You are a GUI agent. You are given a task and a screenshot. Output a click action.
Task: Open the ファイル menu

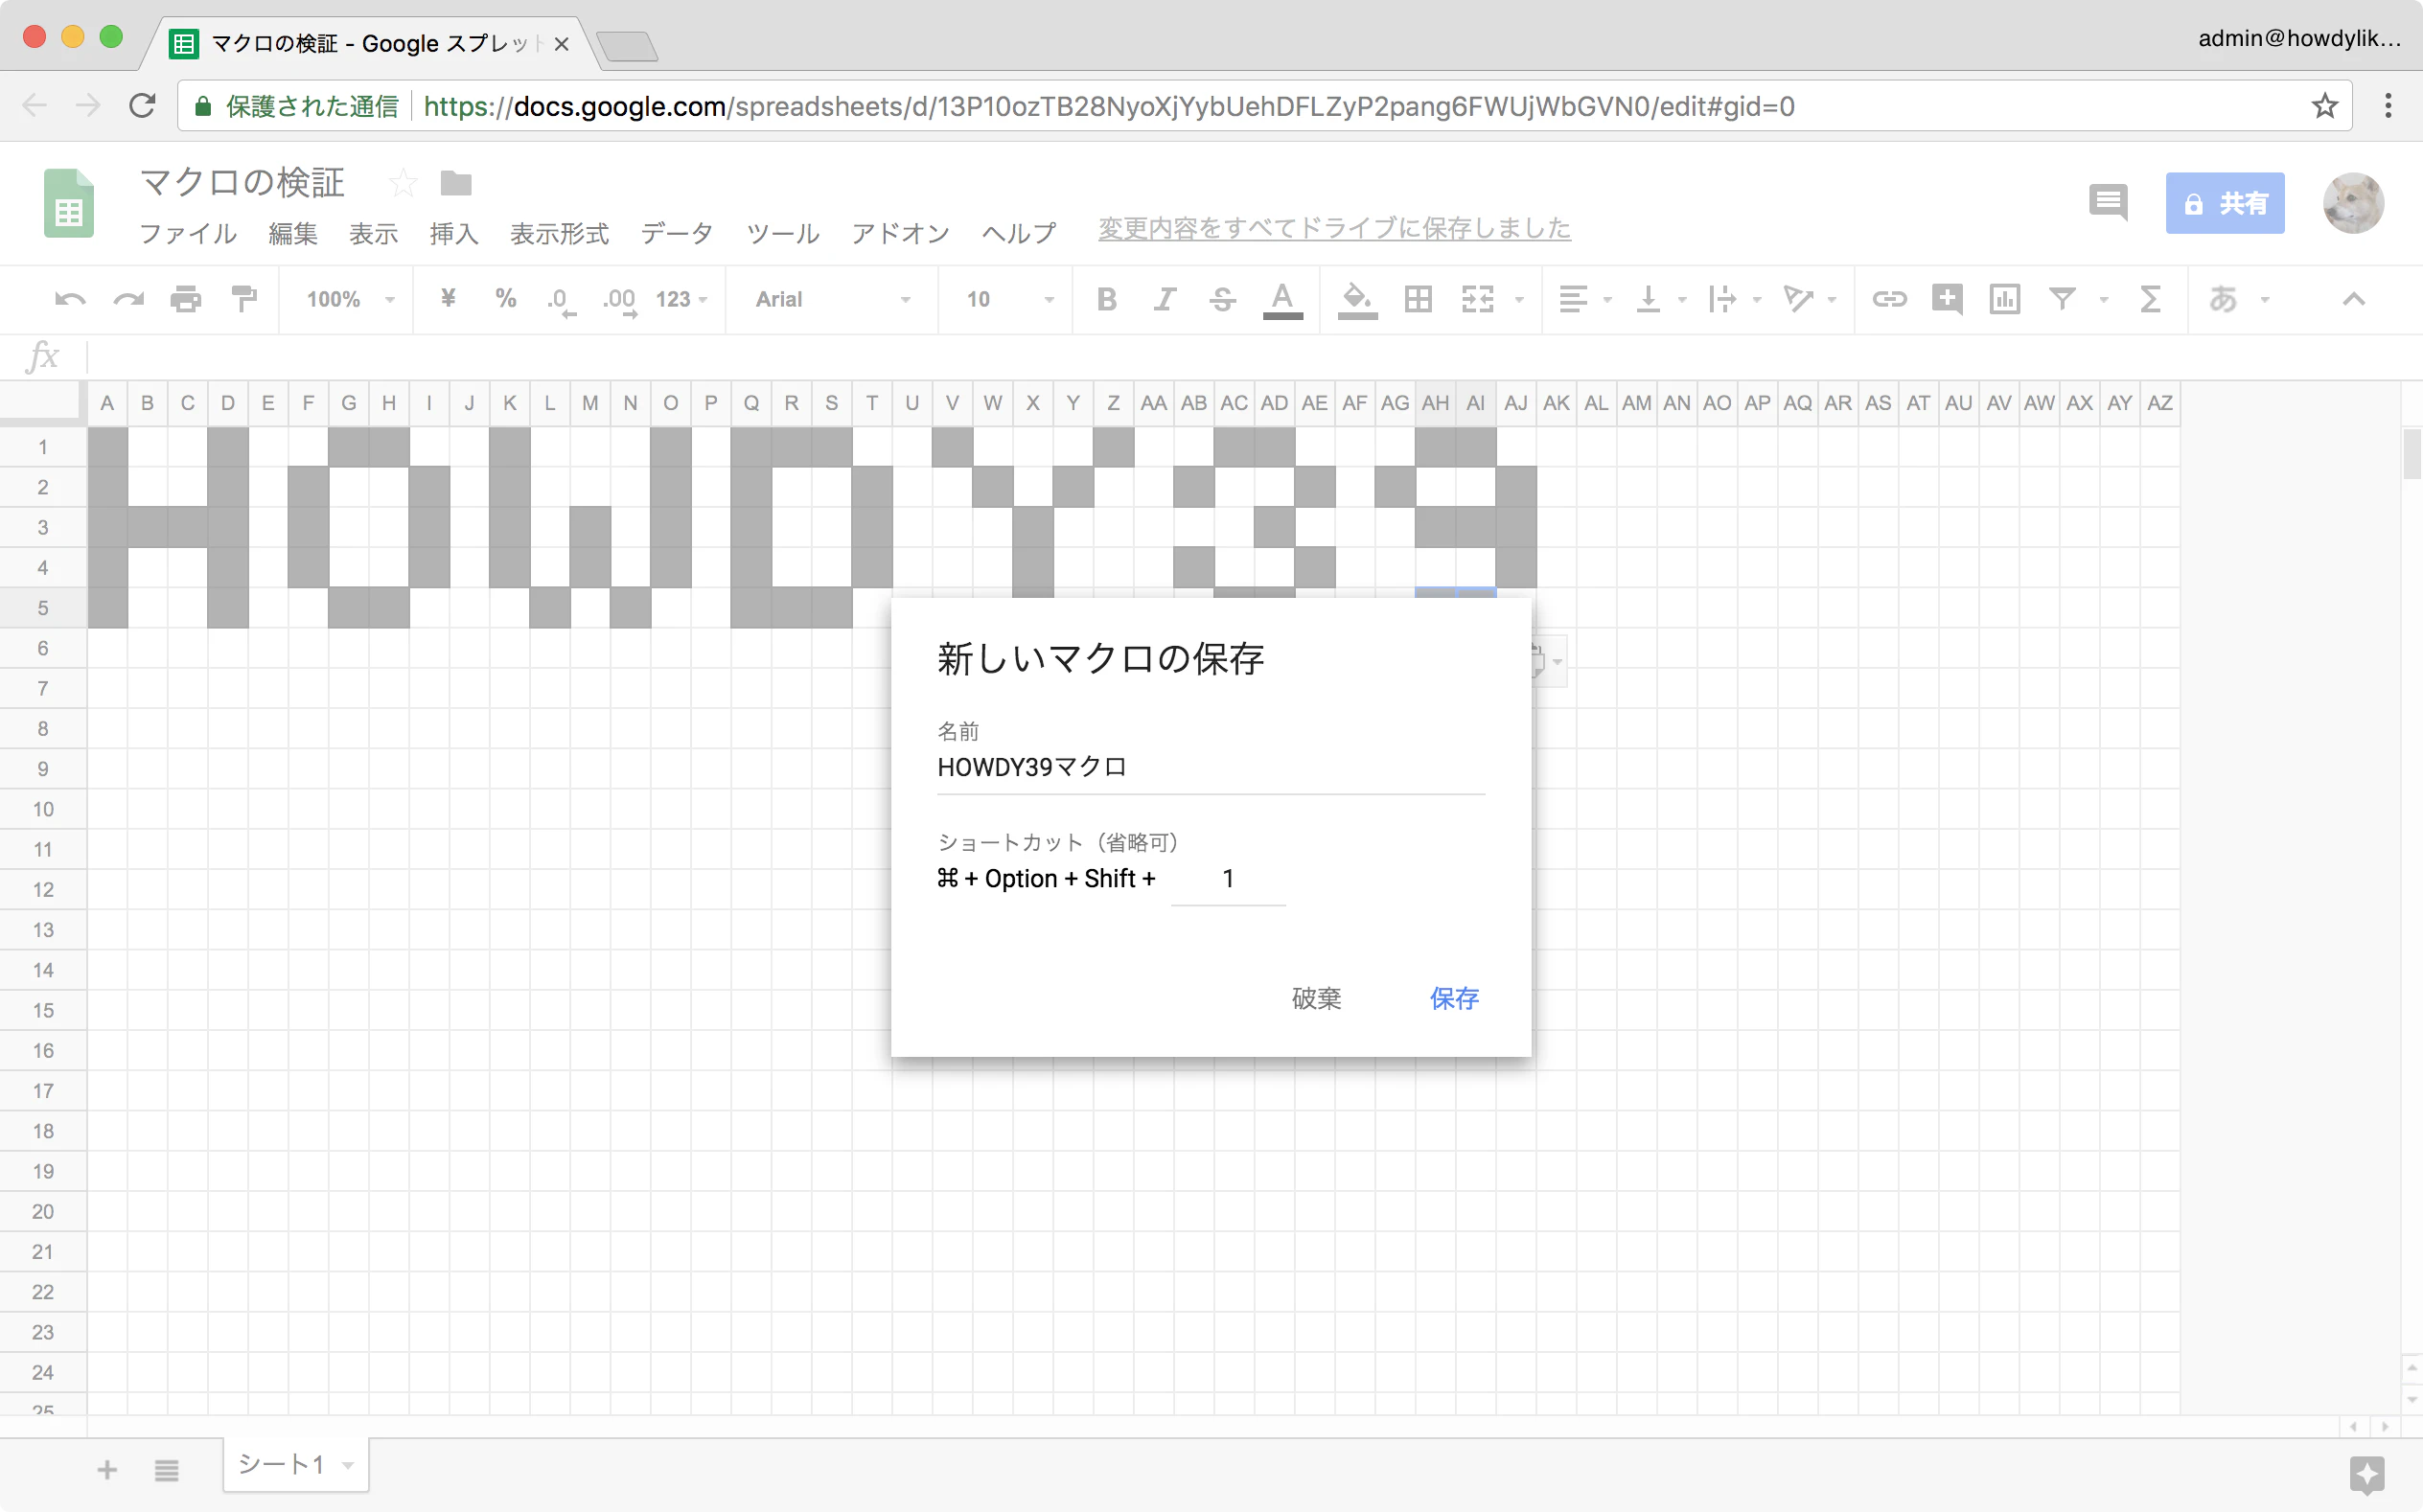coord(188,233)
